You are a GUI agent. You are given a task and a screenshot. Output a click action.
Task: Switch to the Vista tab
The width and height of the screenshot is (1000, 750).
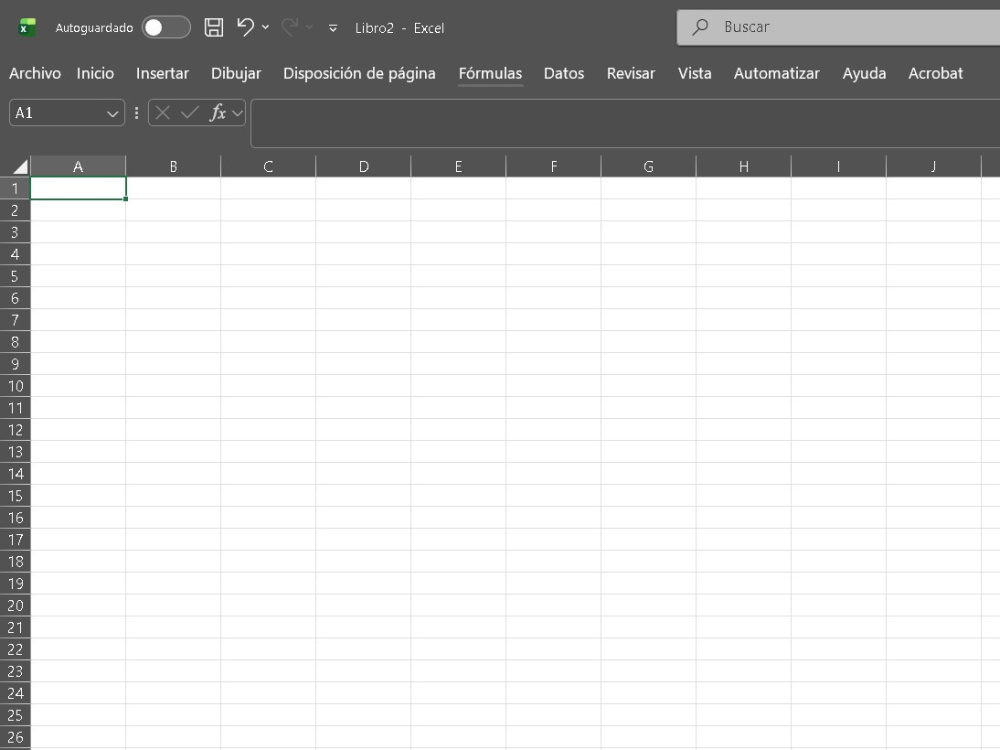tap(695, 73)
